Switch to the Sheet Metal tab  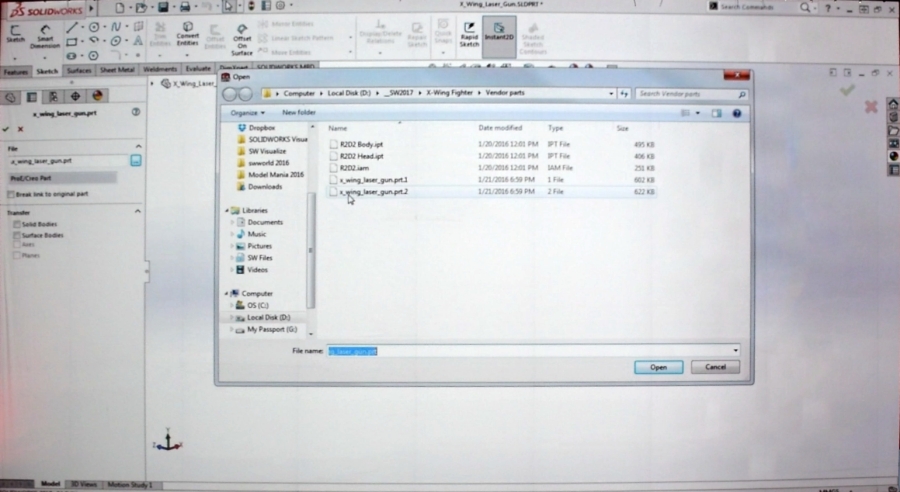point(117,70)
